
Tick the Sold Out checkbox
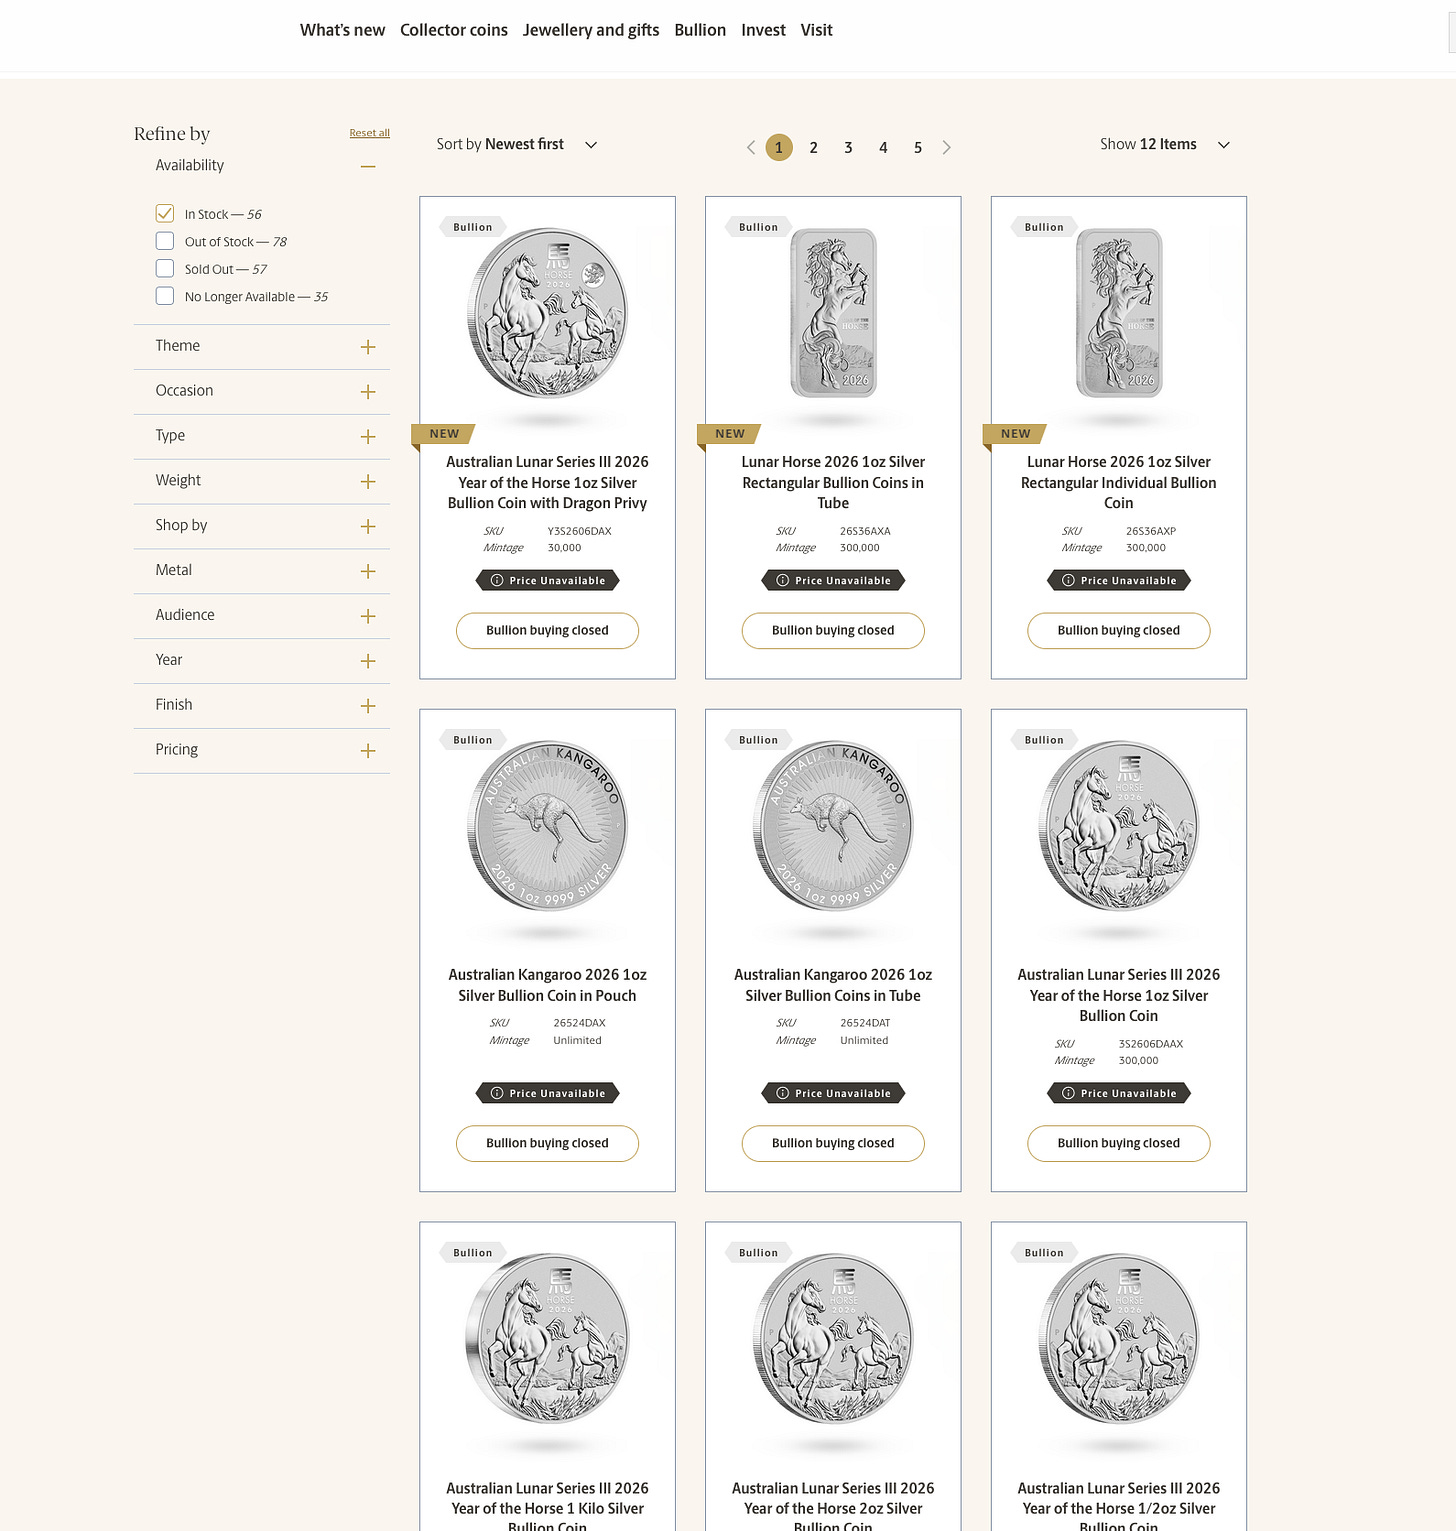(165, 268)
